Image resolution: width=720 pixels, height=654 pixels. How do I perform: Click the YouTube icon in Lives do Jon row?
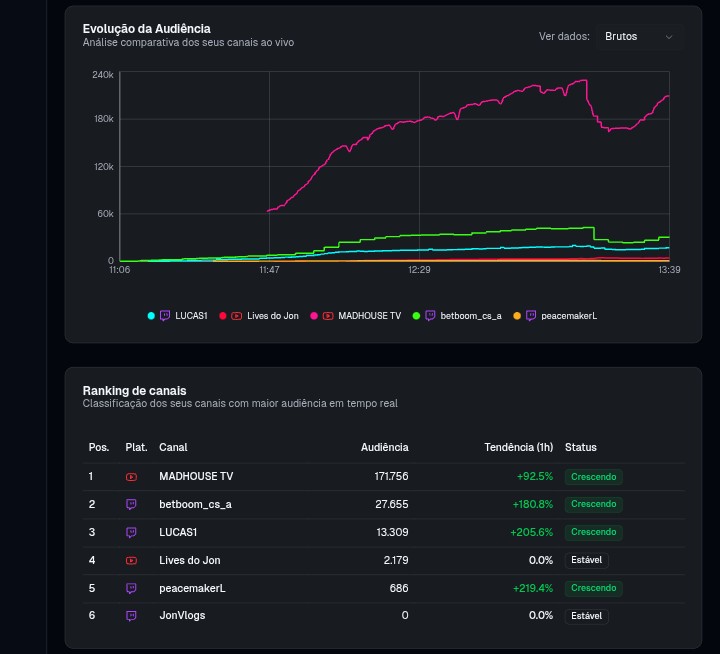(131, 560)
